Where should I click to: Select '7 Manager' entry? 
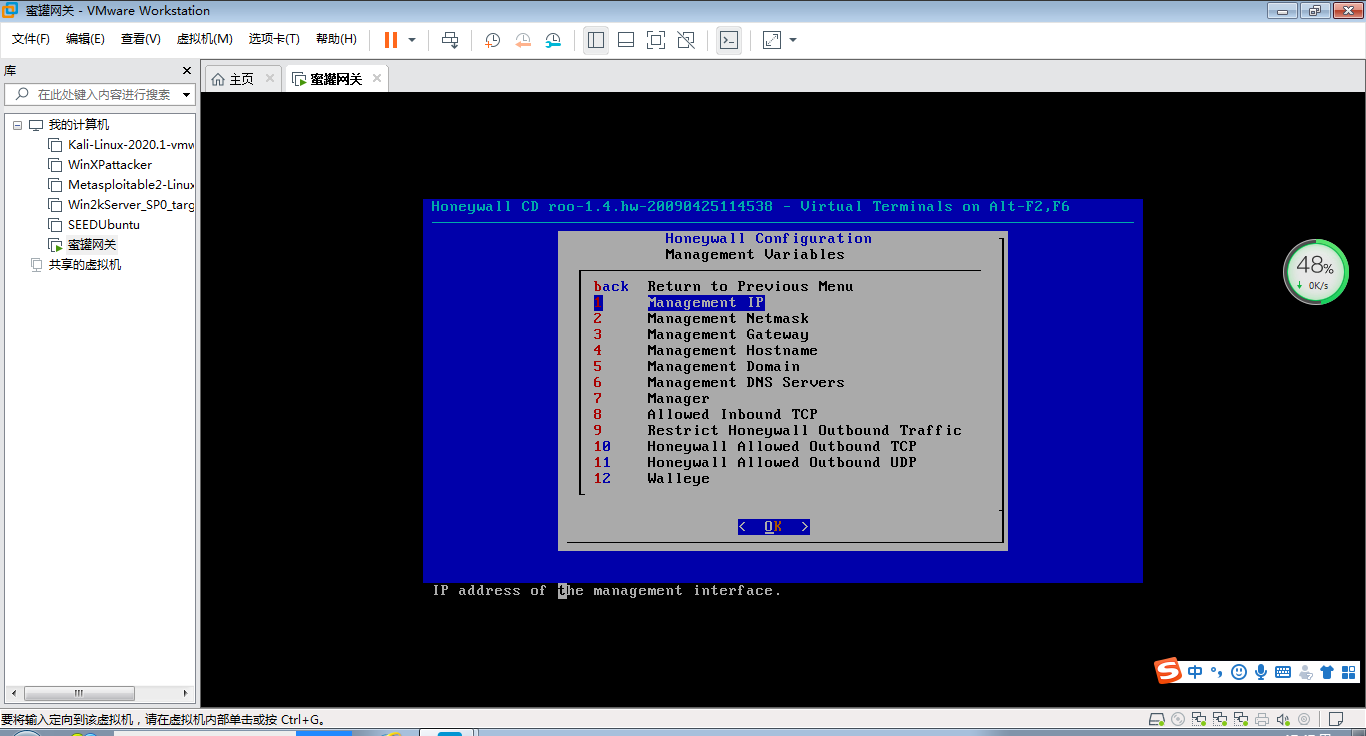tap(652, 398)
